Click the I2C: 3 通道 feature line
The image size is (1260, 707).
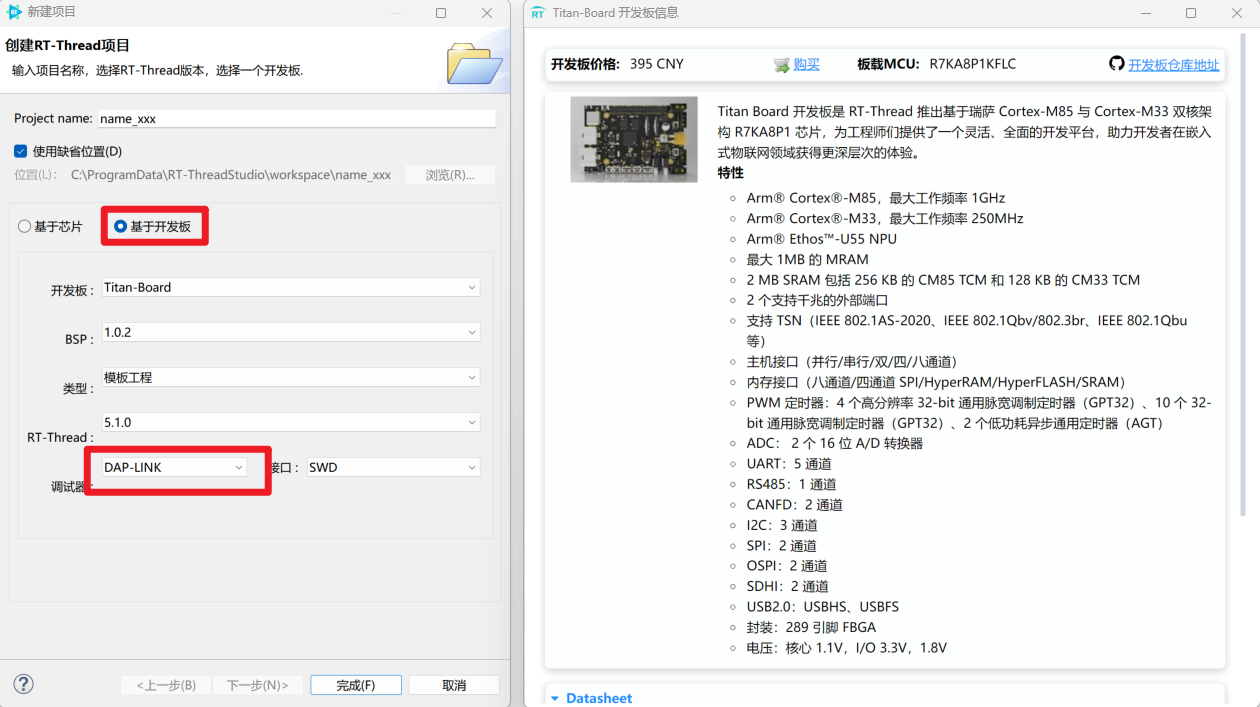(782, 525)
